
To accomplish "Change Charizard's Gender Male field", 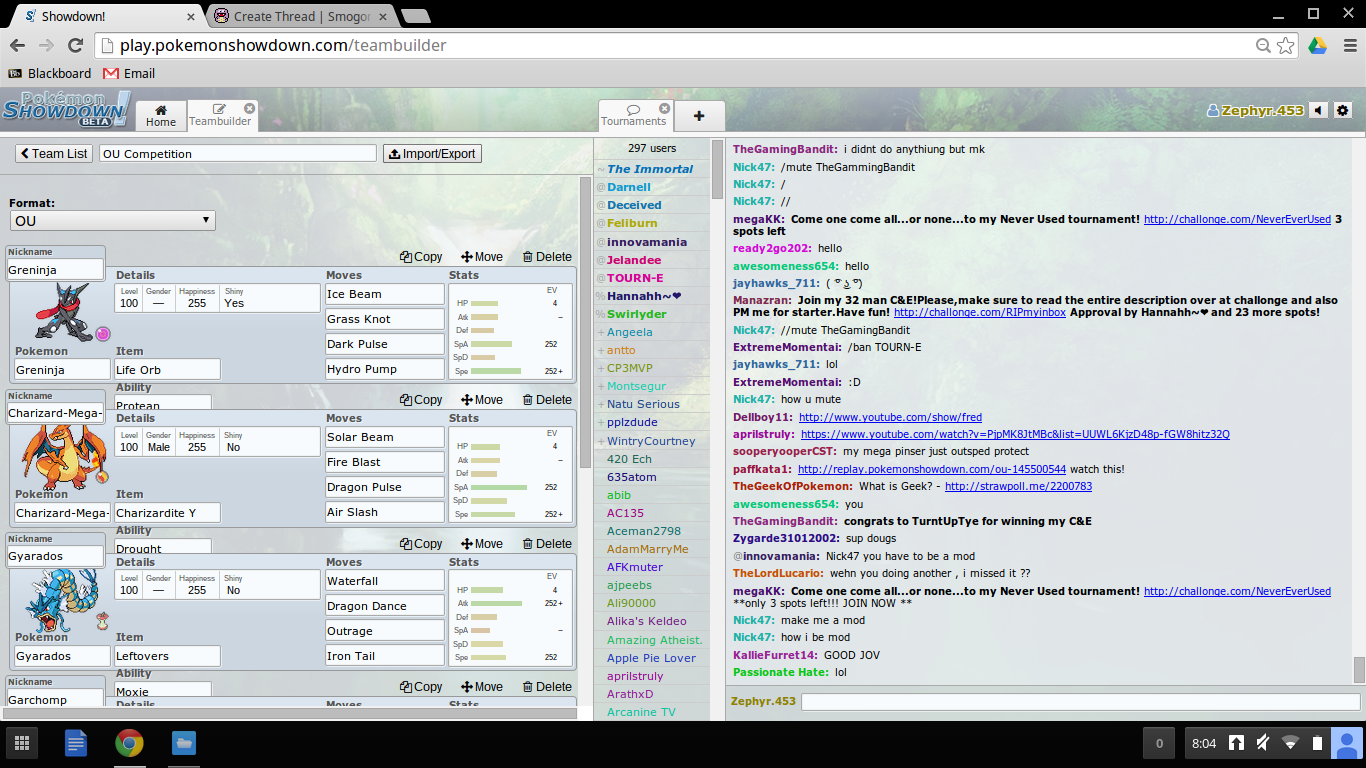I will tap(158, 447).
